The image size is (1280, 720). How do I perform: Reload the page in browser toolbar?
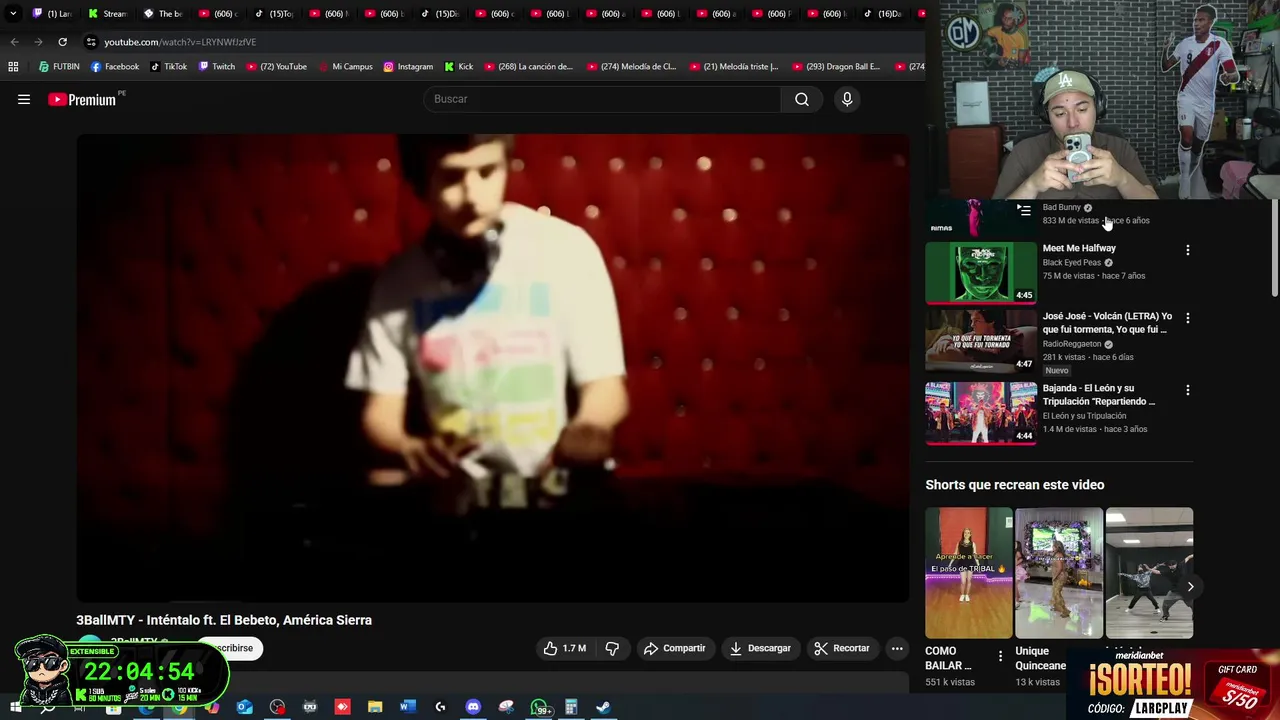pos(62,42)
